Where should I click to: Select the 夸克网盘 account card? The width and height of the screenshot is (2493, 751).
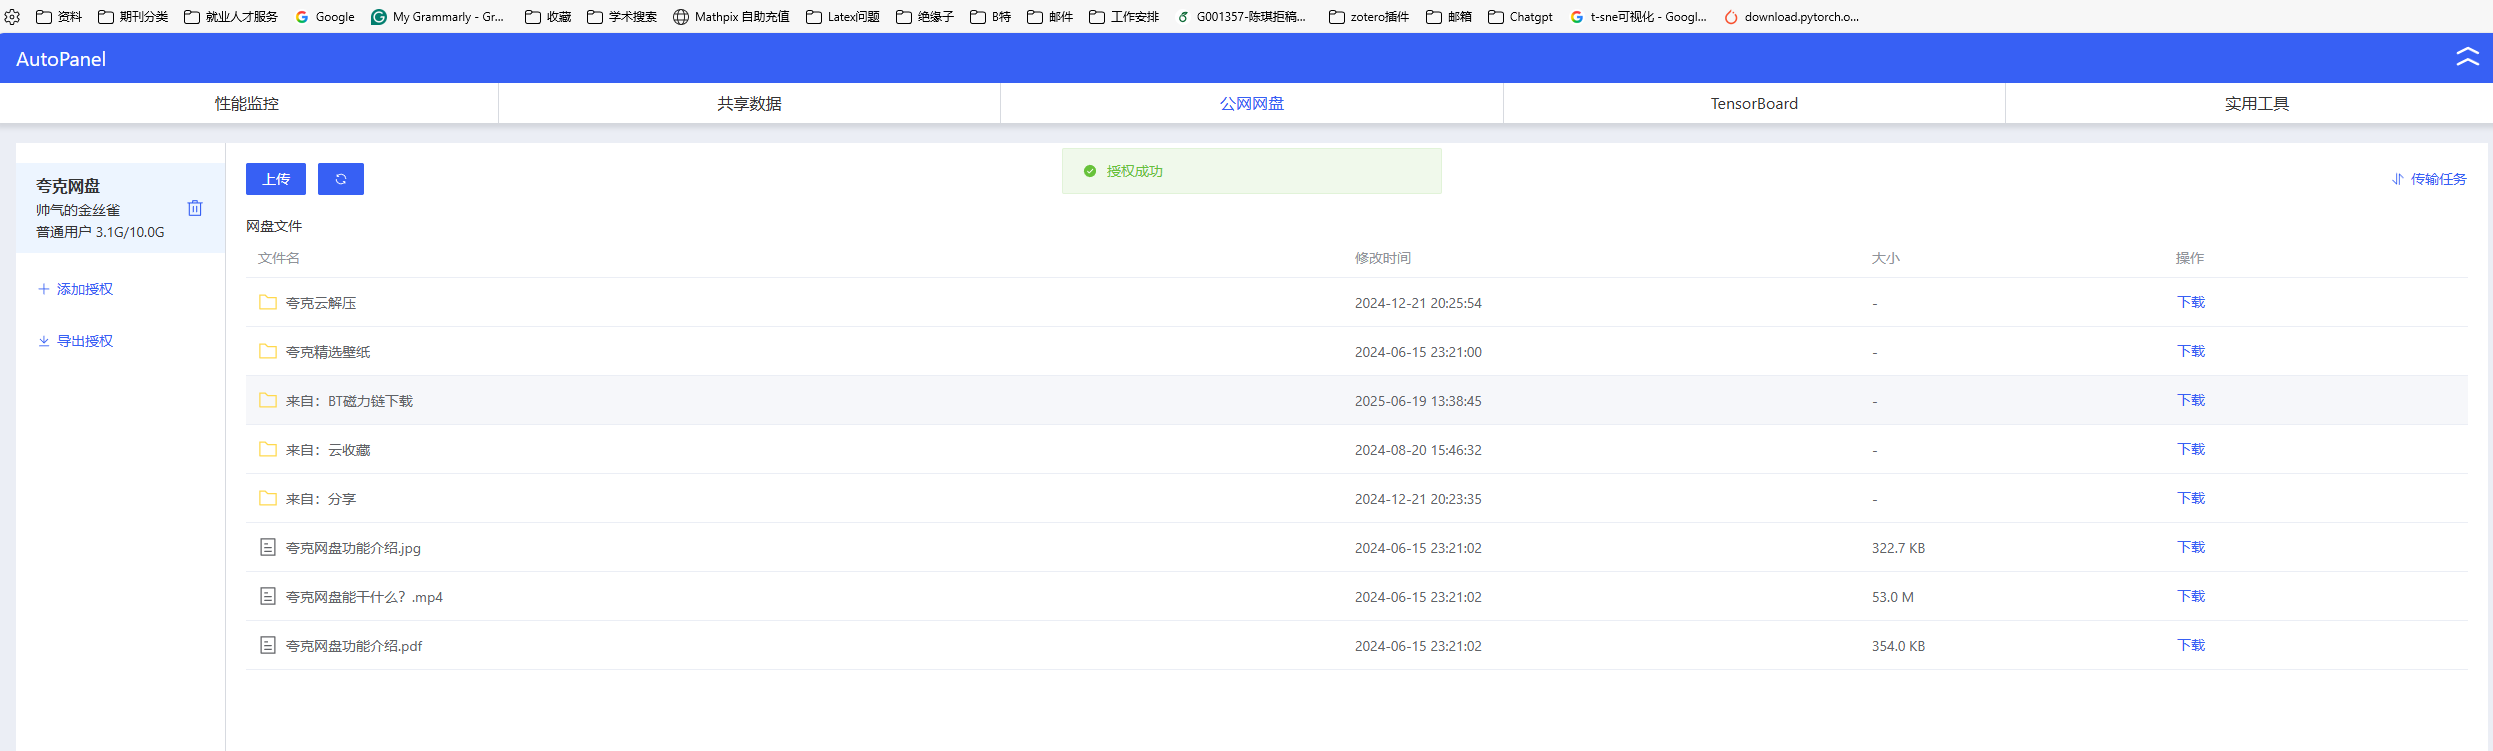(x=120, y=208)
